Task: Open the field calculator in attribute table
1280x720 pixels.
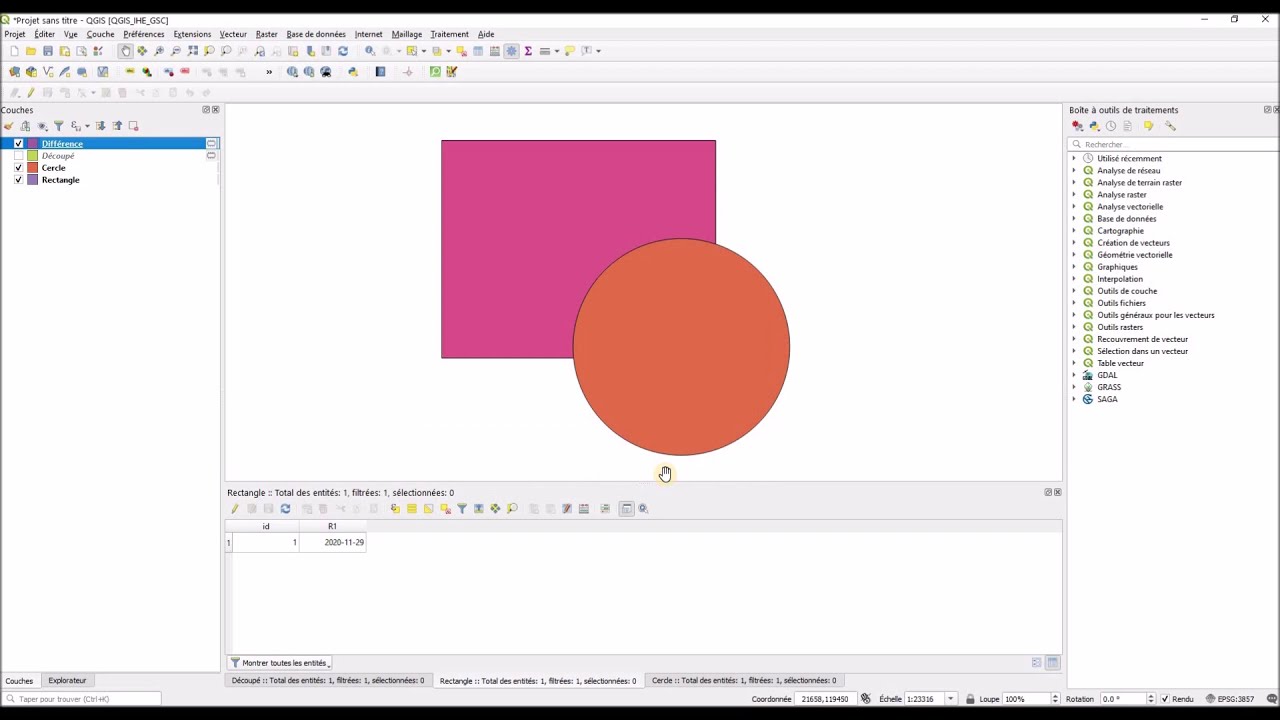Action: coord(584,509)
